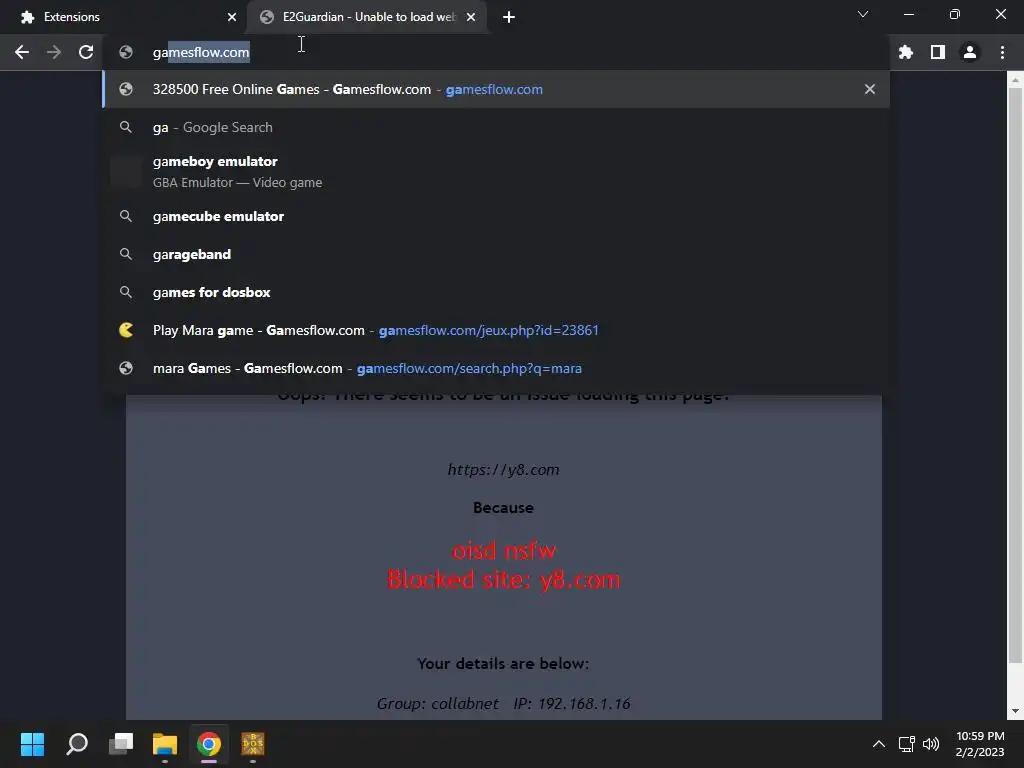The height and width of the screenshot is (768, 1024).
Task: Reload the current page
Action: (x=86, y=52)
